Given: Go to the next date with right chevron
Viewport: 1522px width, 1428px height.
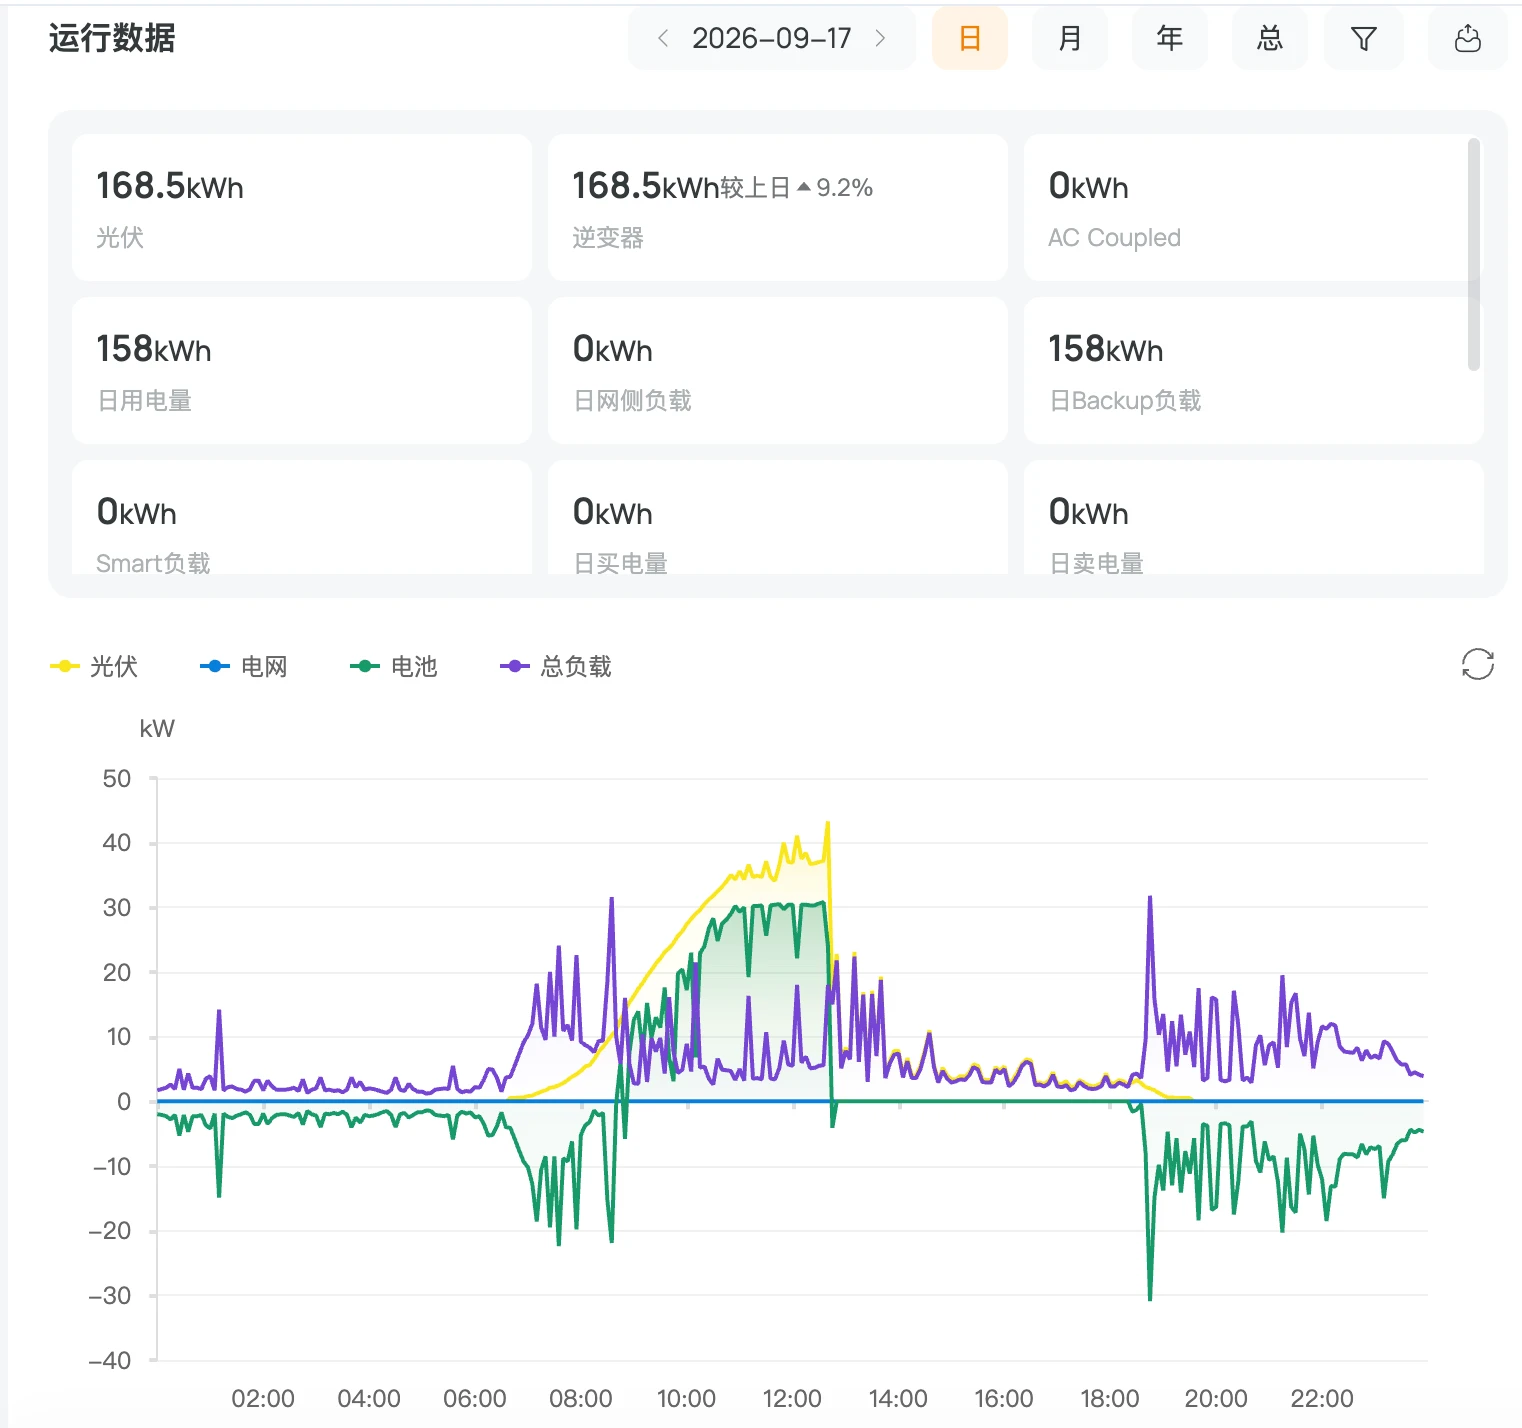Looking at the screenshot, I should 880,39.
